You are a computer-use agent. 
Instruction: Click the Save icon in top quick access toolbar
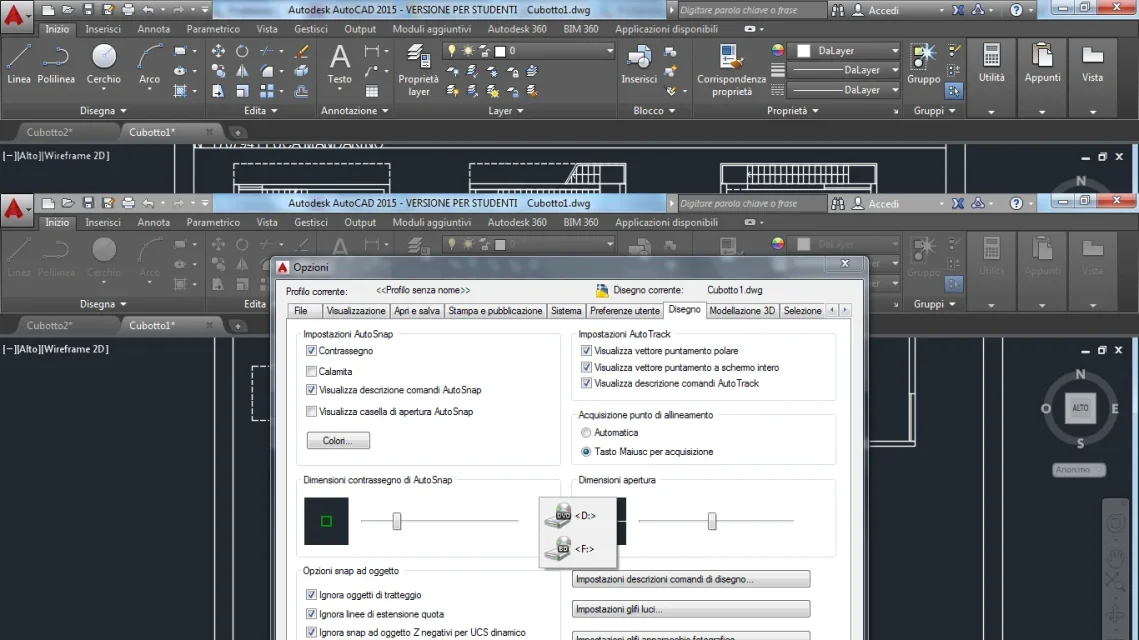tap(88, 9)
